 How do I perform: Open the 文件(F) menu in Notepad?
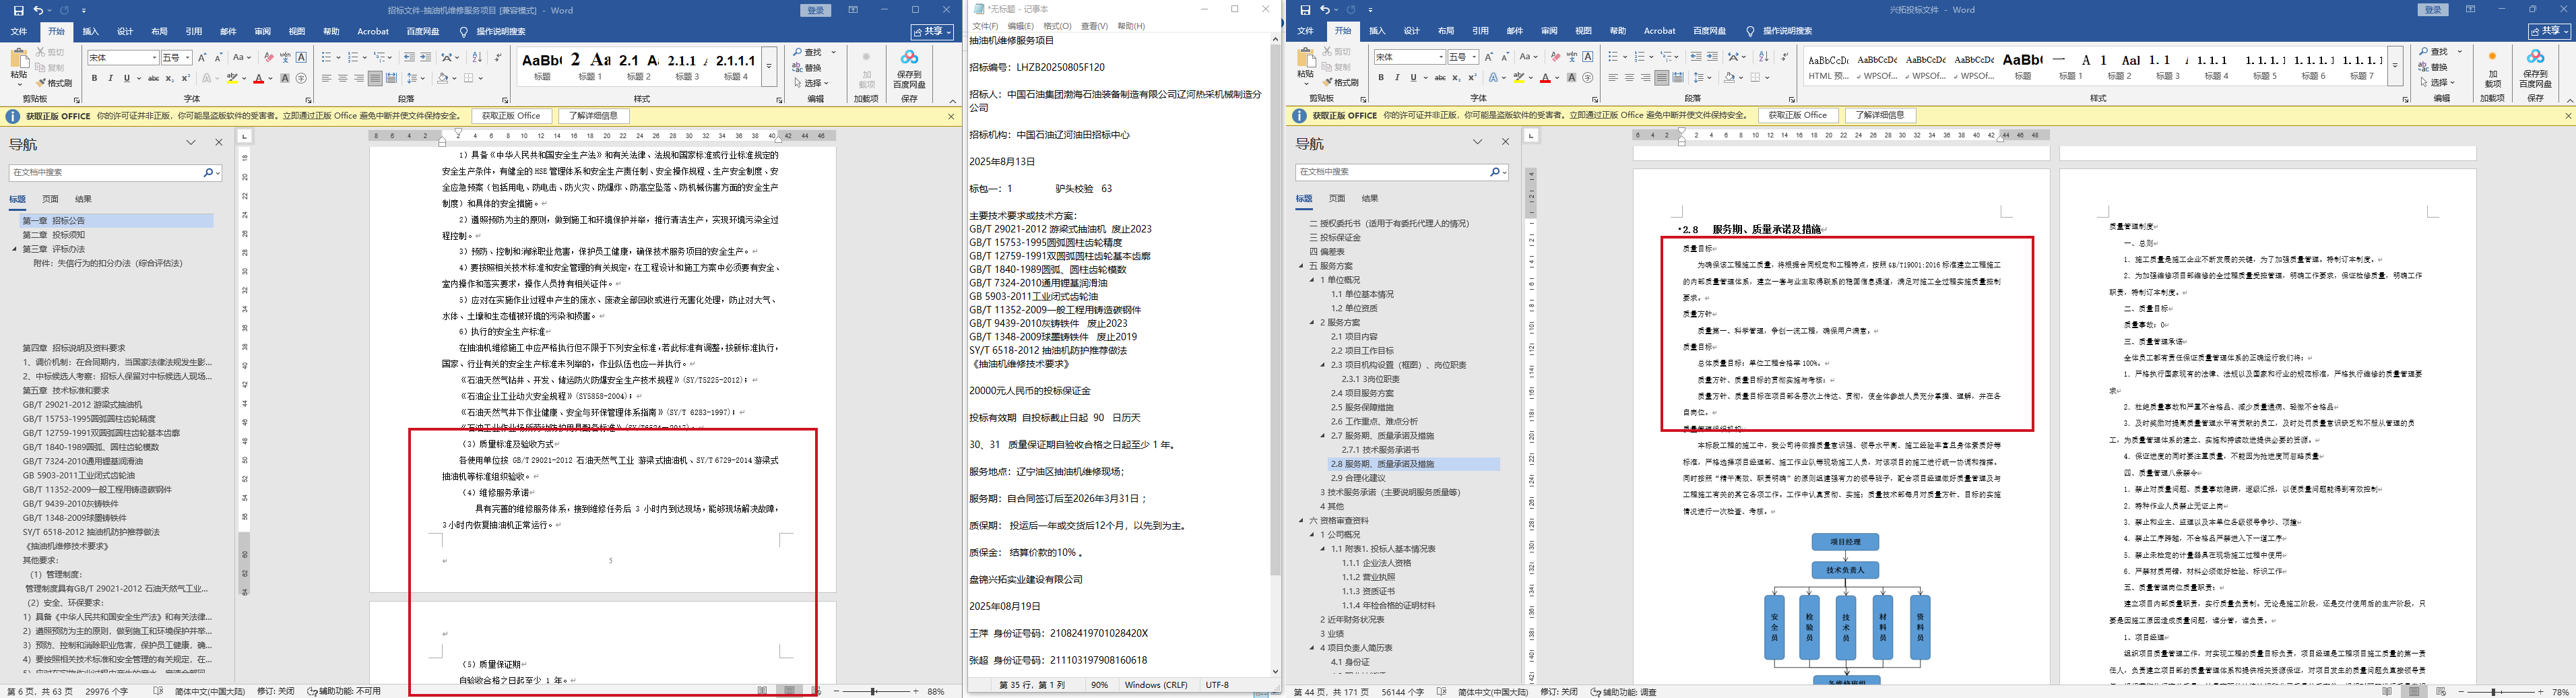pos(985,26)
